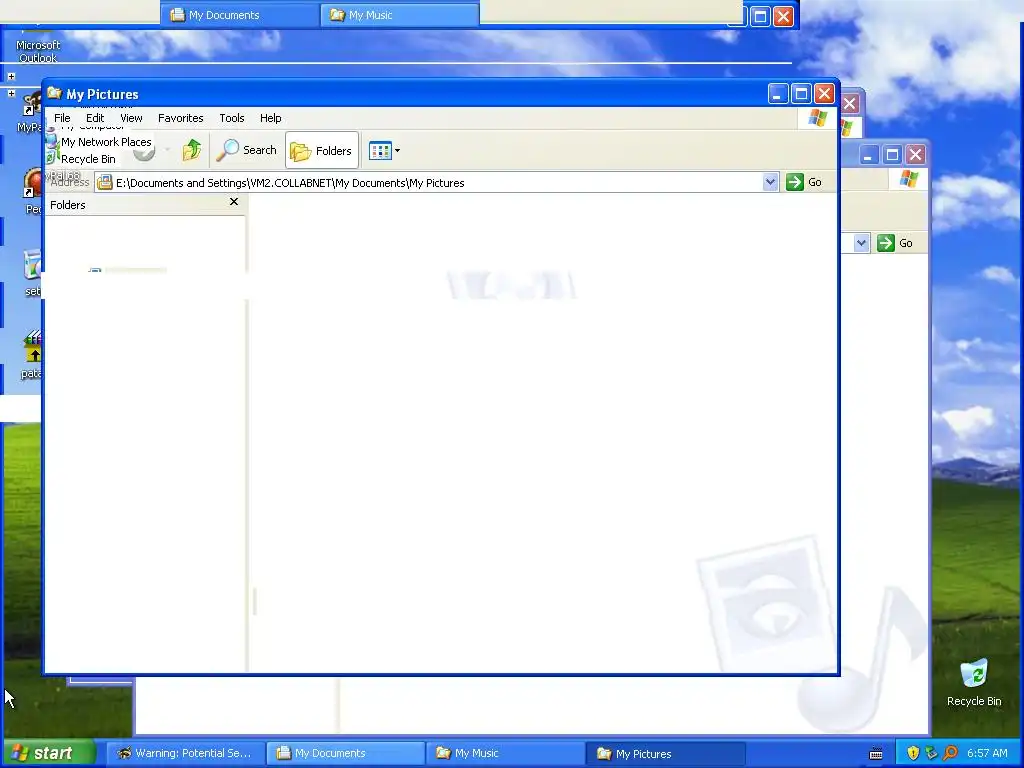
Task: Click the Up folder arrow in My Pictures toolbar
Action: tap(191, 150)
